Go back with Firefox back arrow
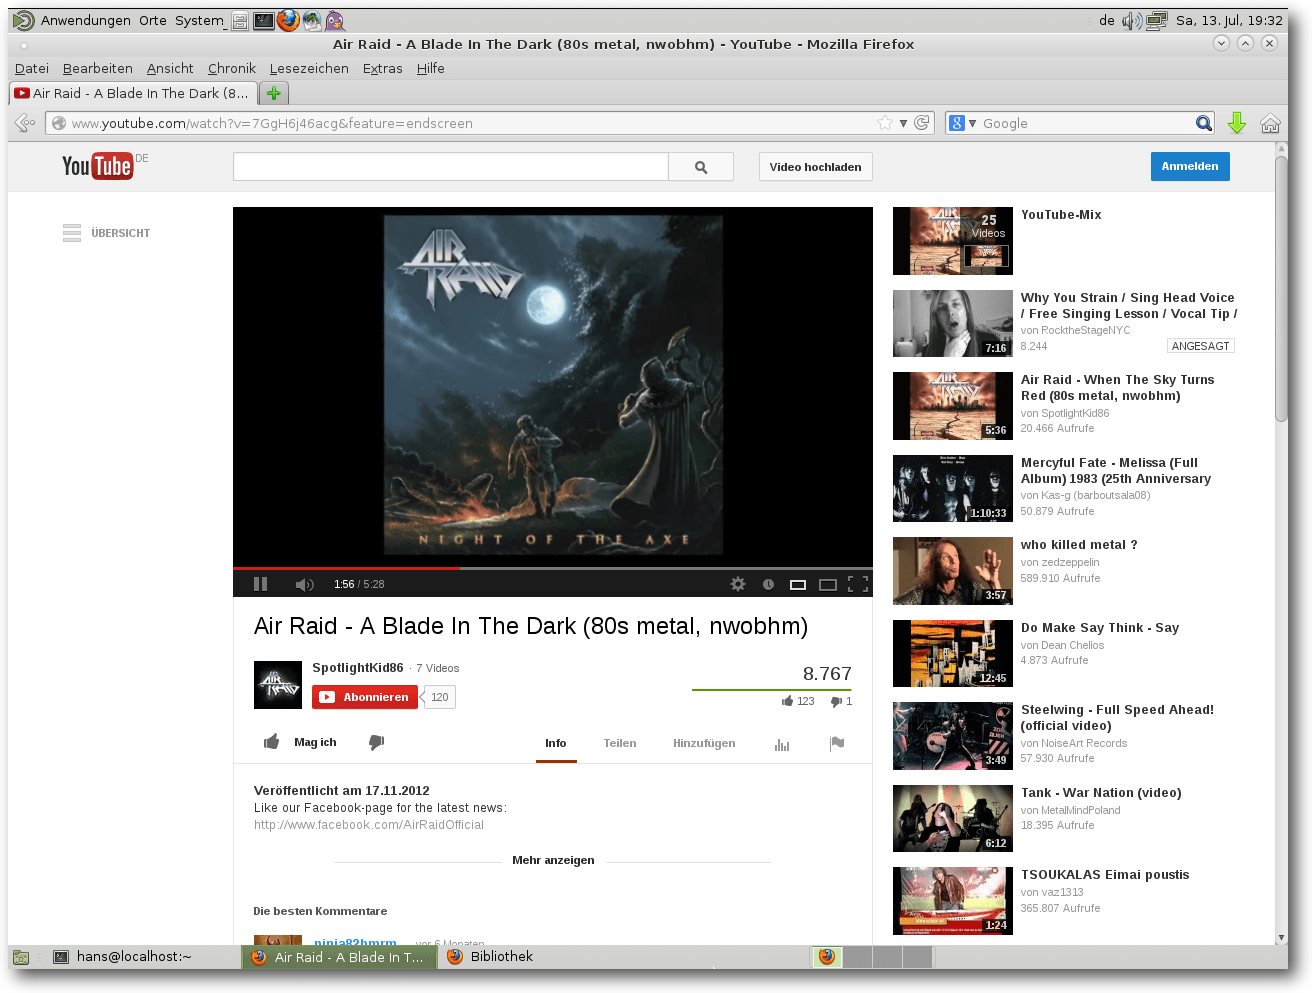The image size is (1312, 993). (x=25, y=123)
